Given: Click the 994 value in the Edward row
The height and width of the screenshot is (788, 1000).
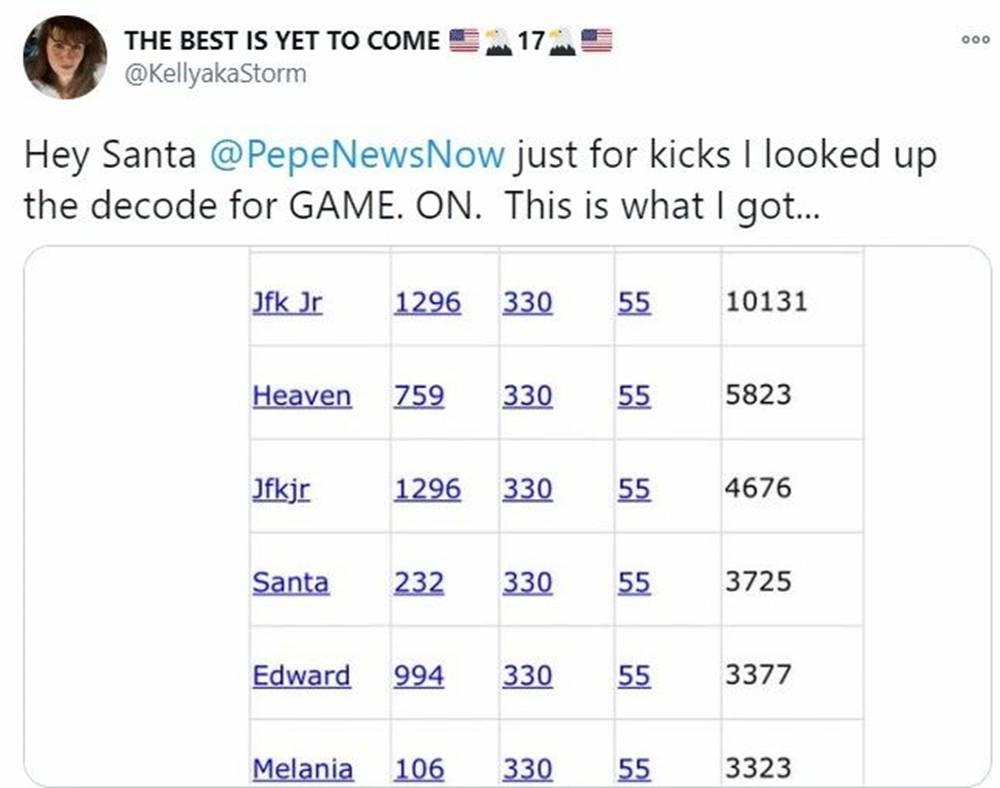Looking at the screenshot, I should click(x=419, y=676).
